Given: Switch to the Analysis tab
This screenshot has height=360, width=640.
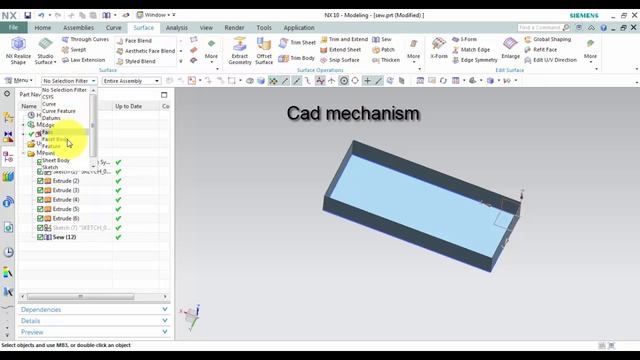Looking at the screenshot, I should [x=177, y=28].
